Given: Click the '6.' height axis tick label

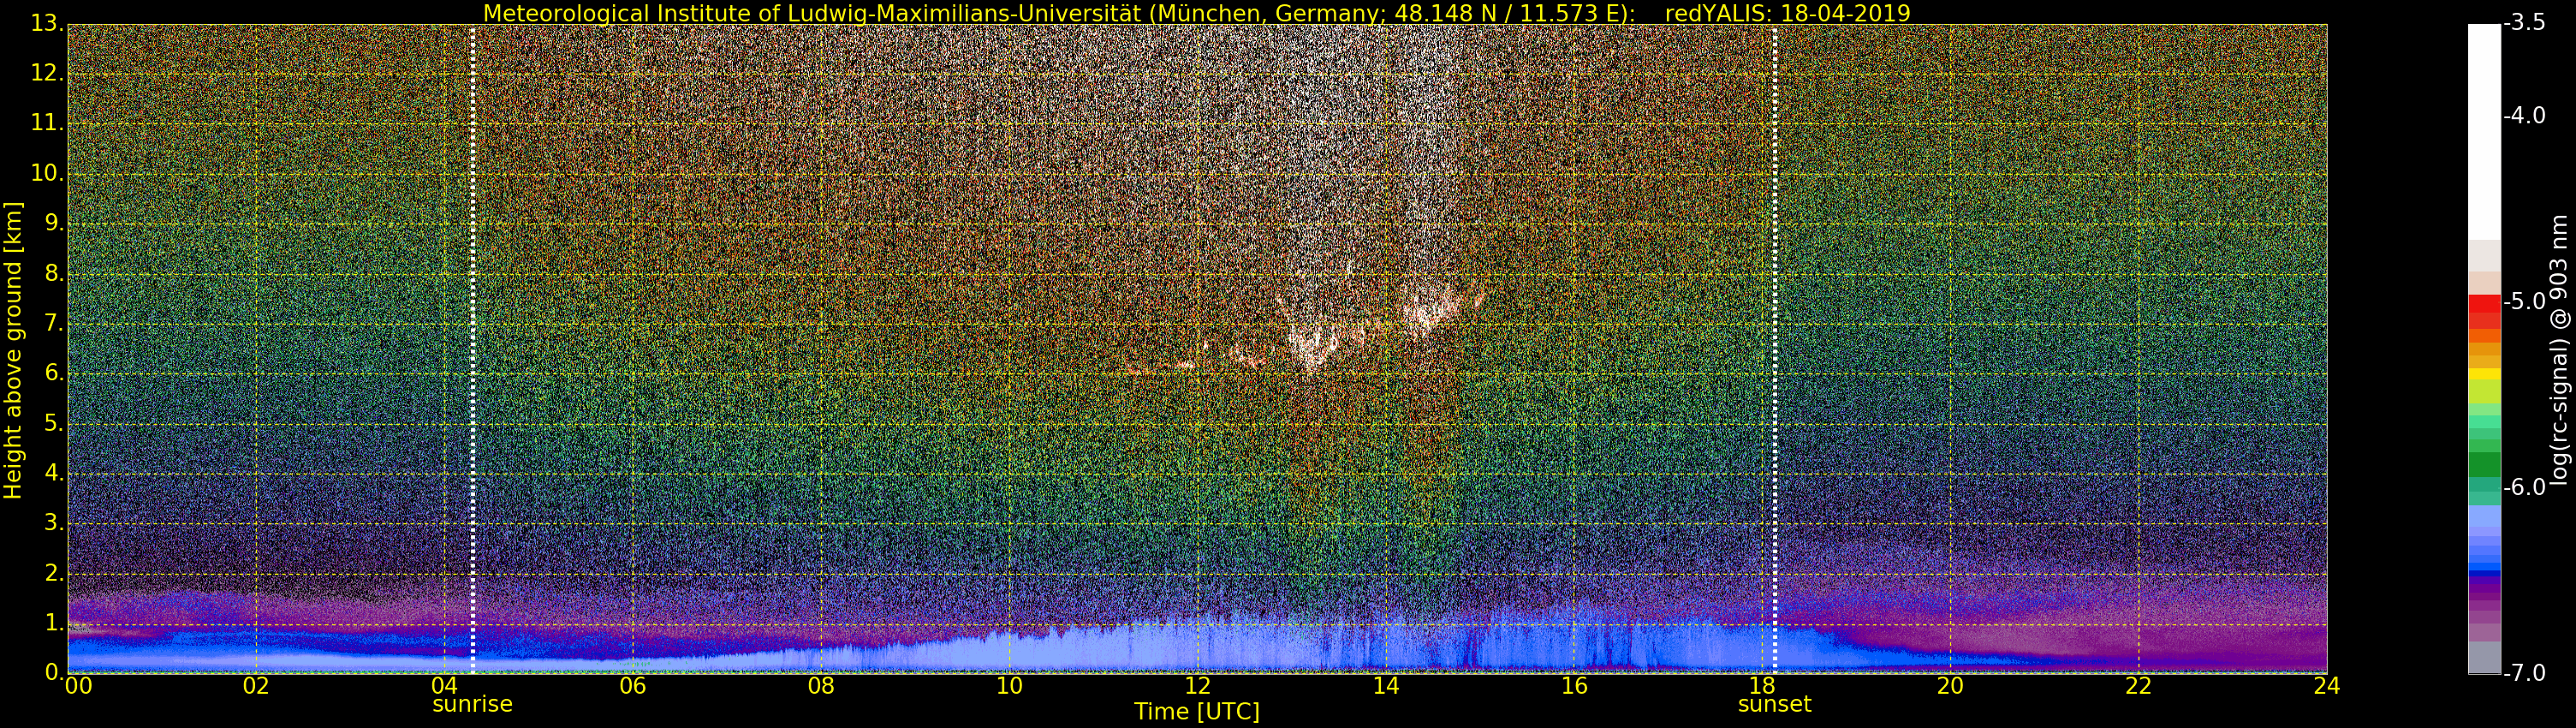Looking at the screenshot, I should [x=54, y=373].
